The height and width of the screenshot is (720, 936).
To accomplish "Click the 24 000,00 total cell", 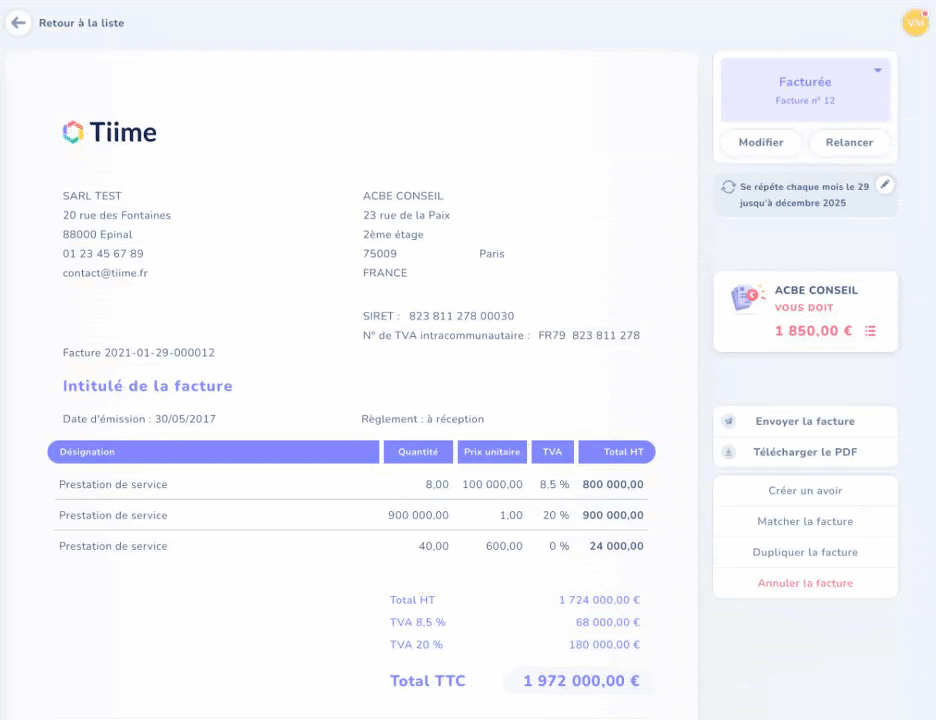I will [616, 546].
